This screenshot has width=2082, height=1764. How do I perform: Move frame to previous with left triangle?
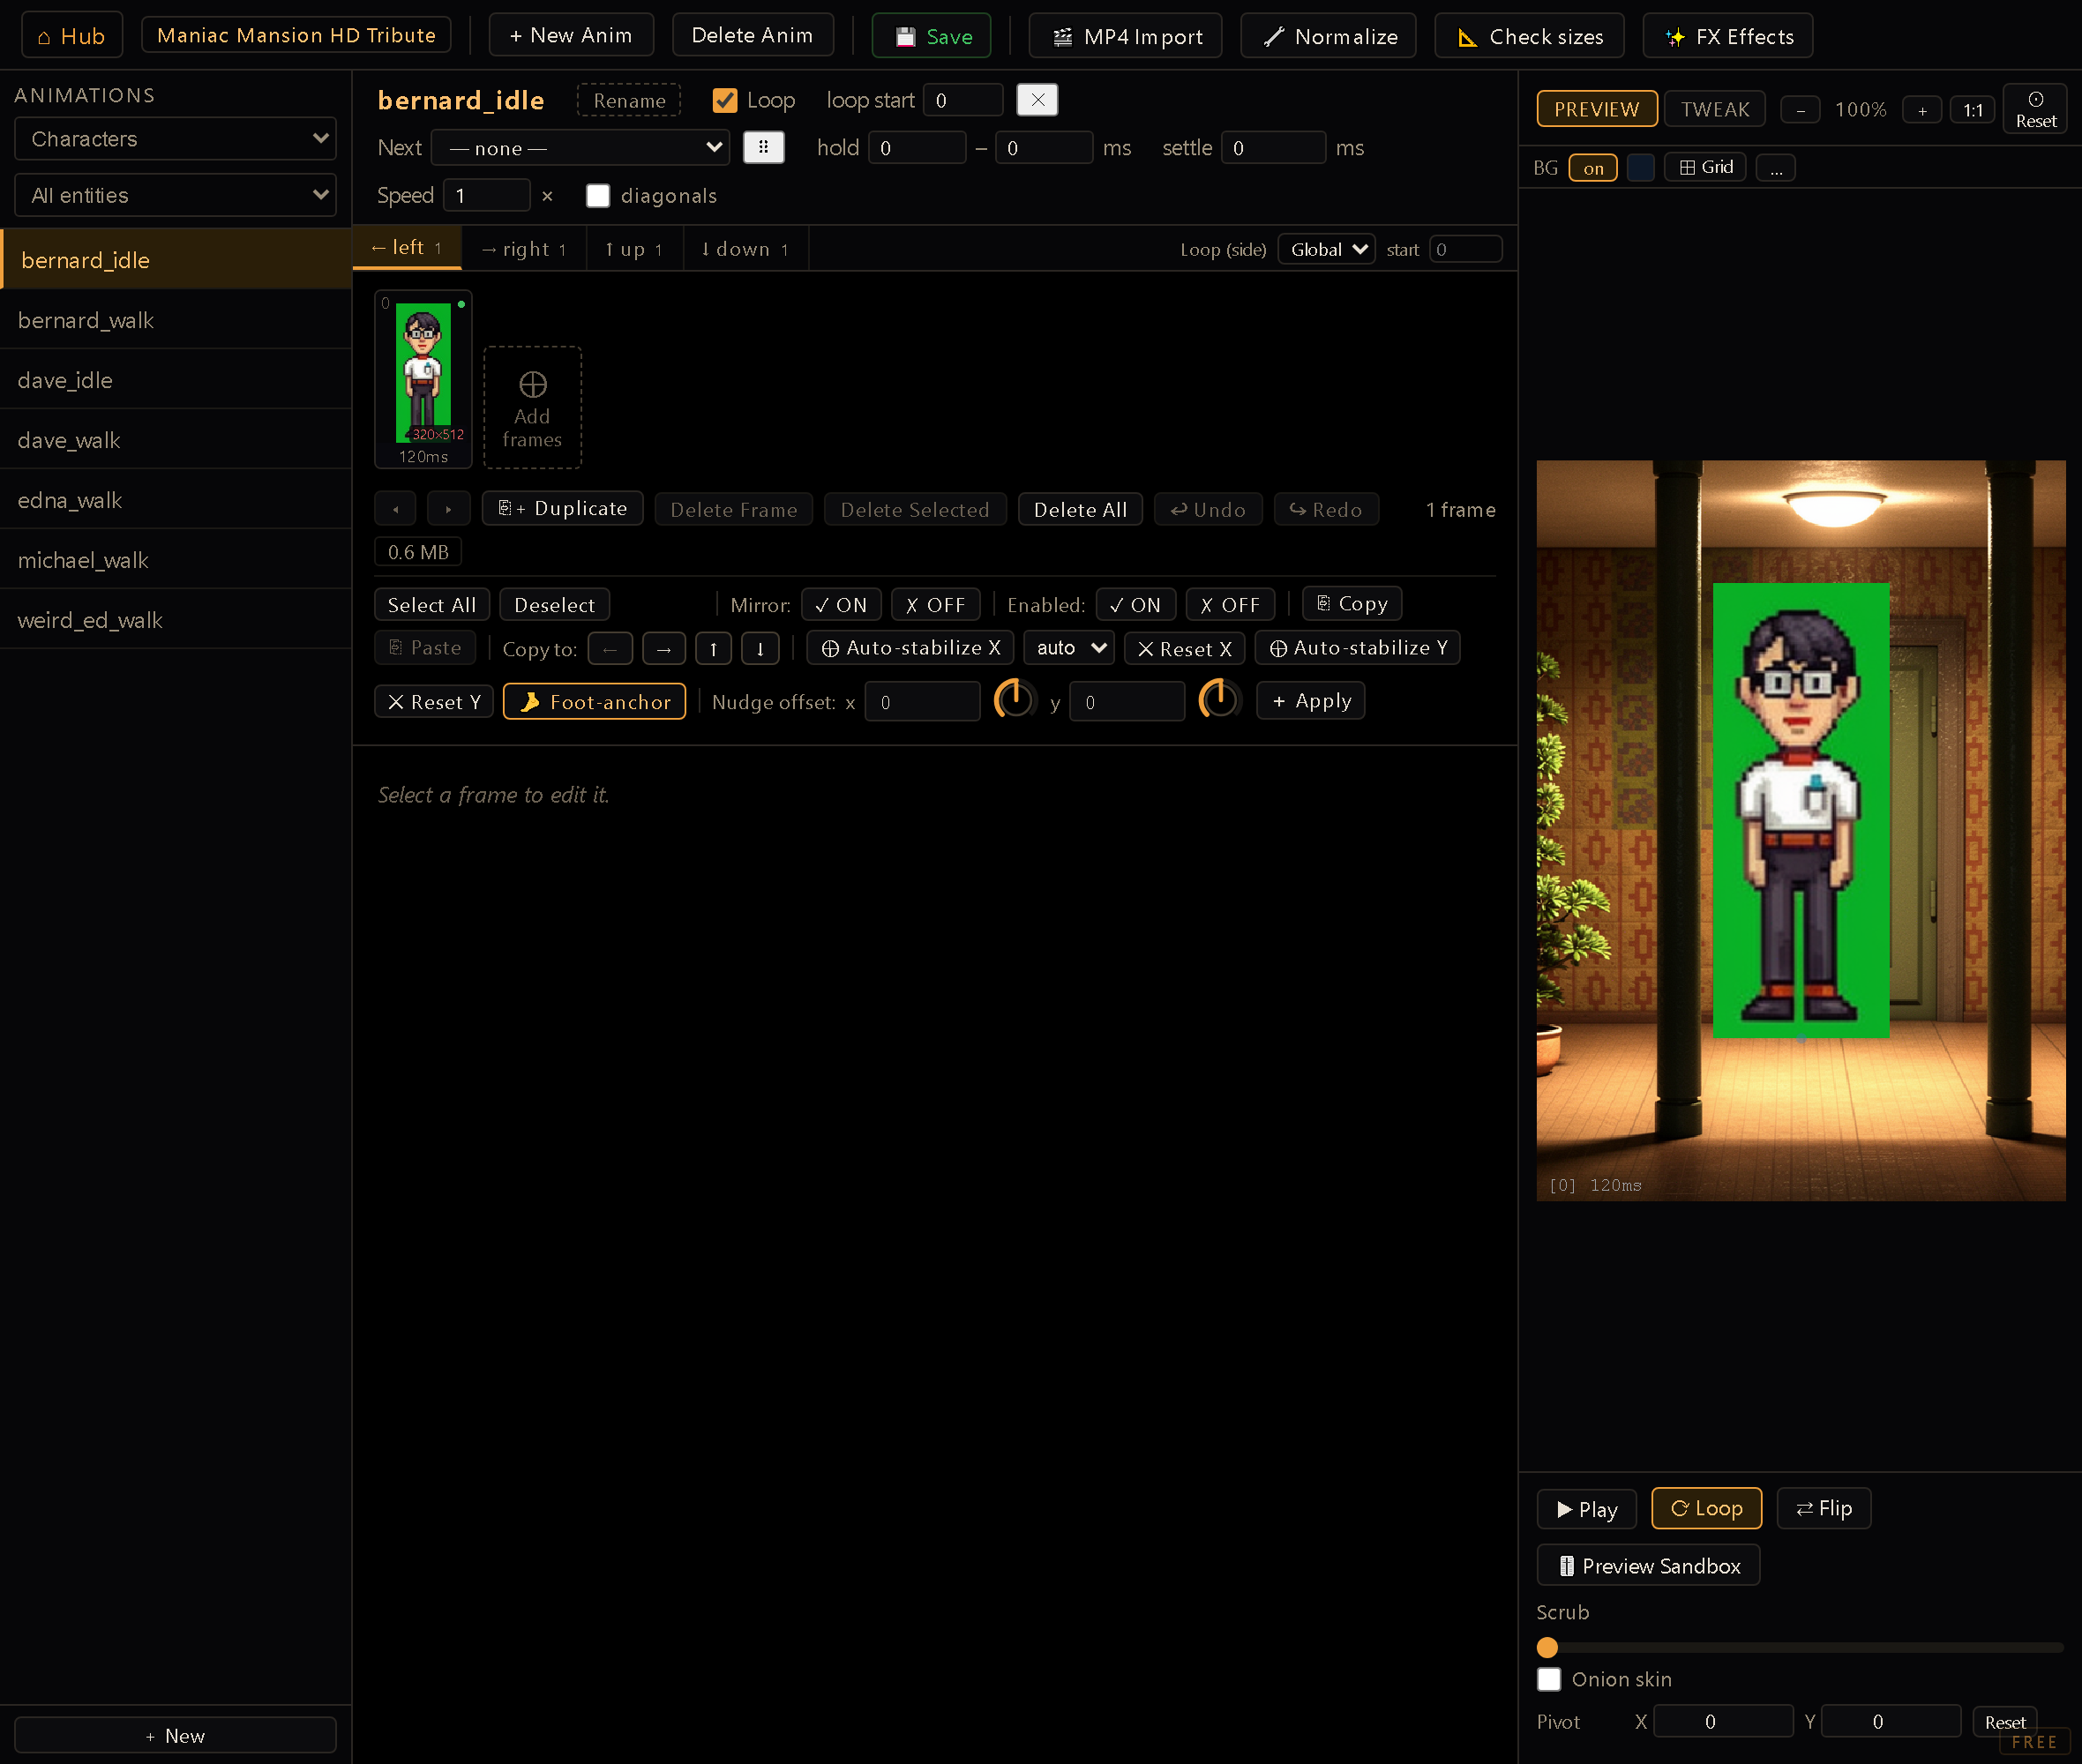(x=395, y=510)
